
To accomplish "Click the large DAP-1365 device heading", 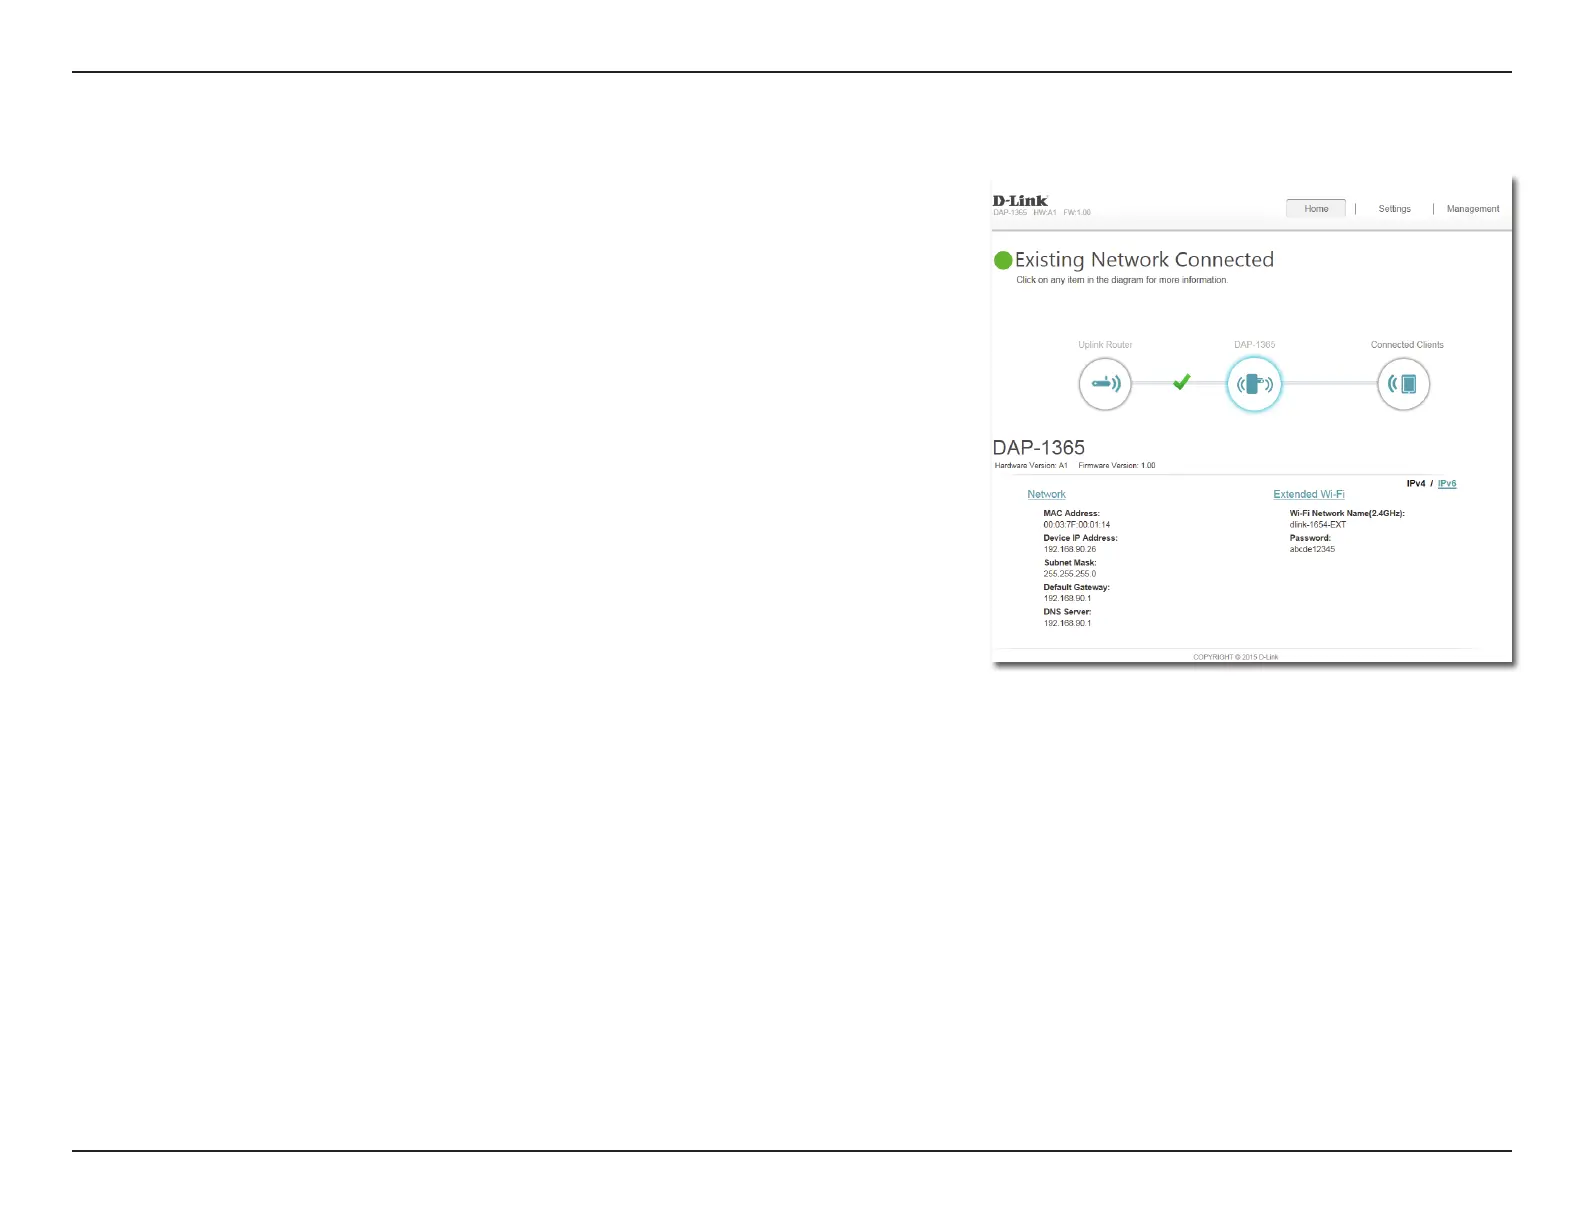I will click(x=1038, y=448).
